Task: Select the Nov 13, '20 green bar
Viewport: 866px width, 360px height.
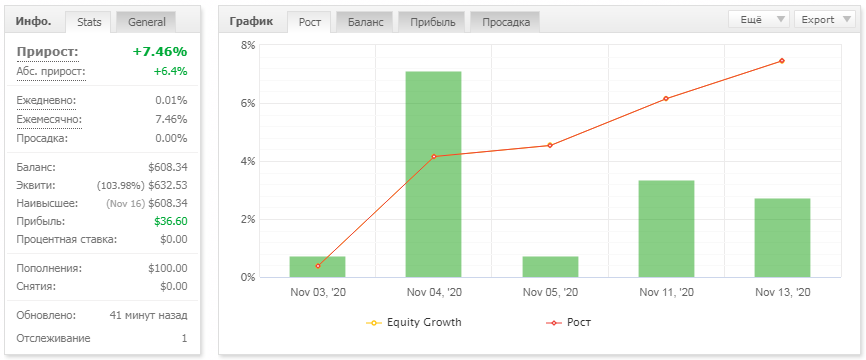Action: pyautogui.click(x=782, y=237)
